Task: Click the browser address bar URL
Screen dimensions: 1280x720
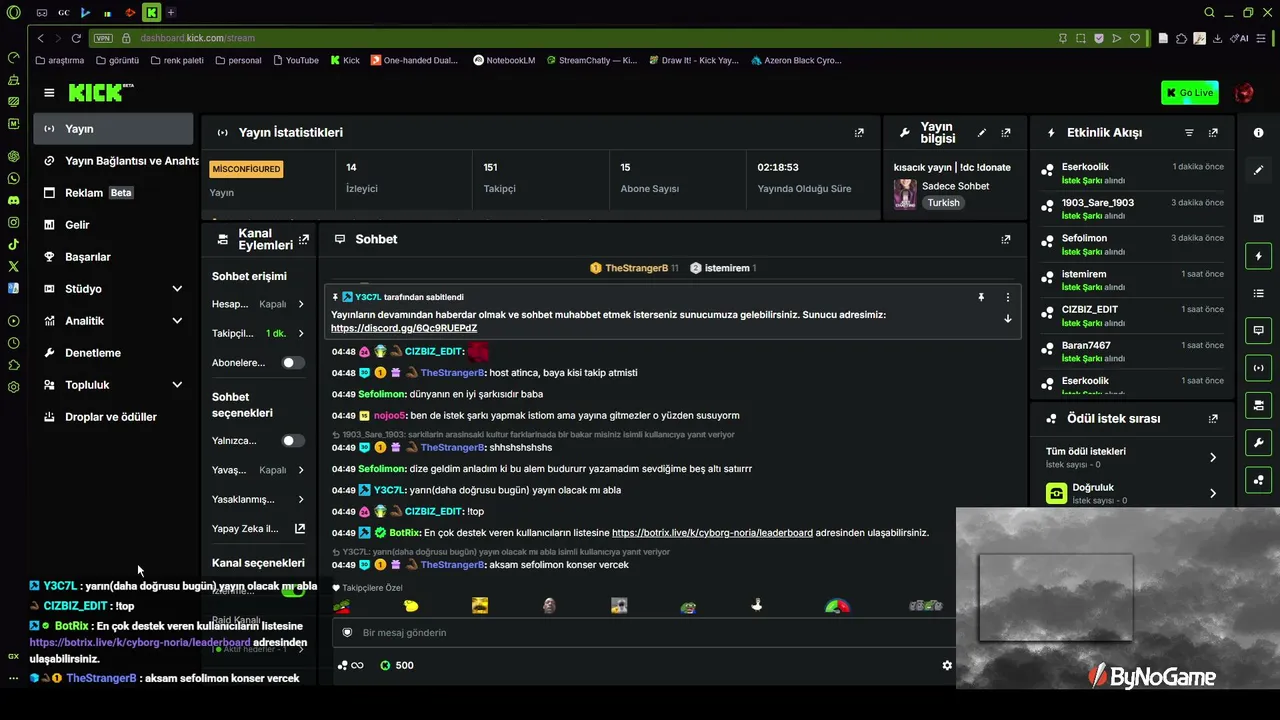Action: click(198, 38)
